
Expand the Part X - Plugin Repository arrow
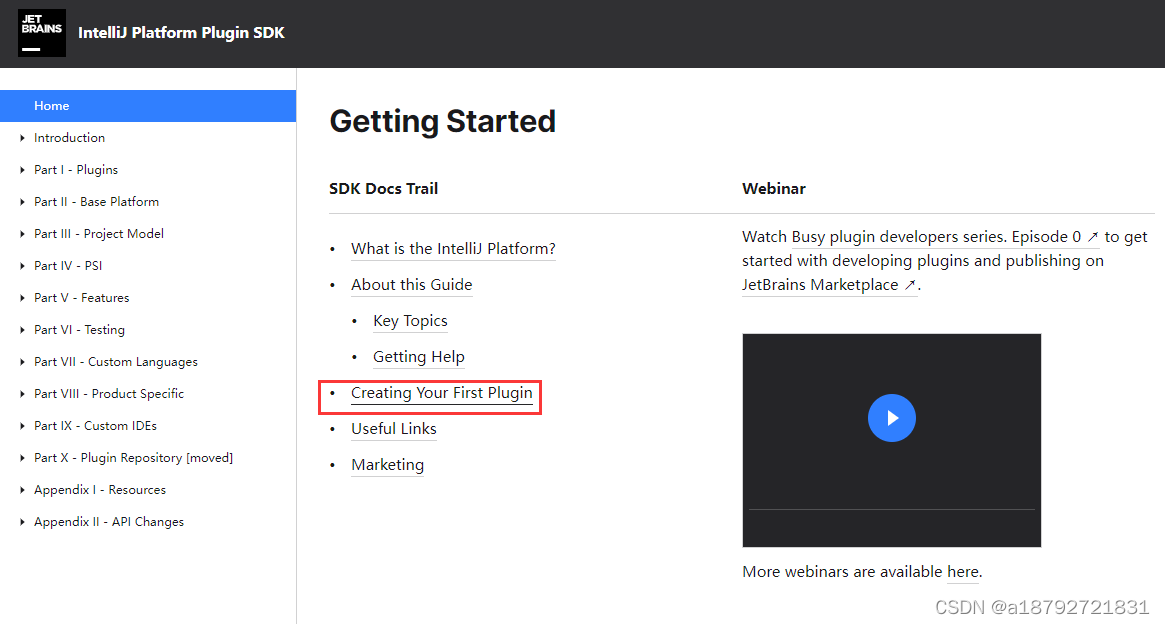(x=22, y=458)
